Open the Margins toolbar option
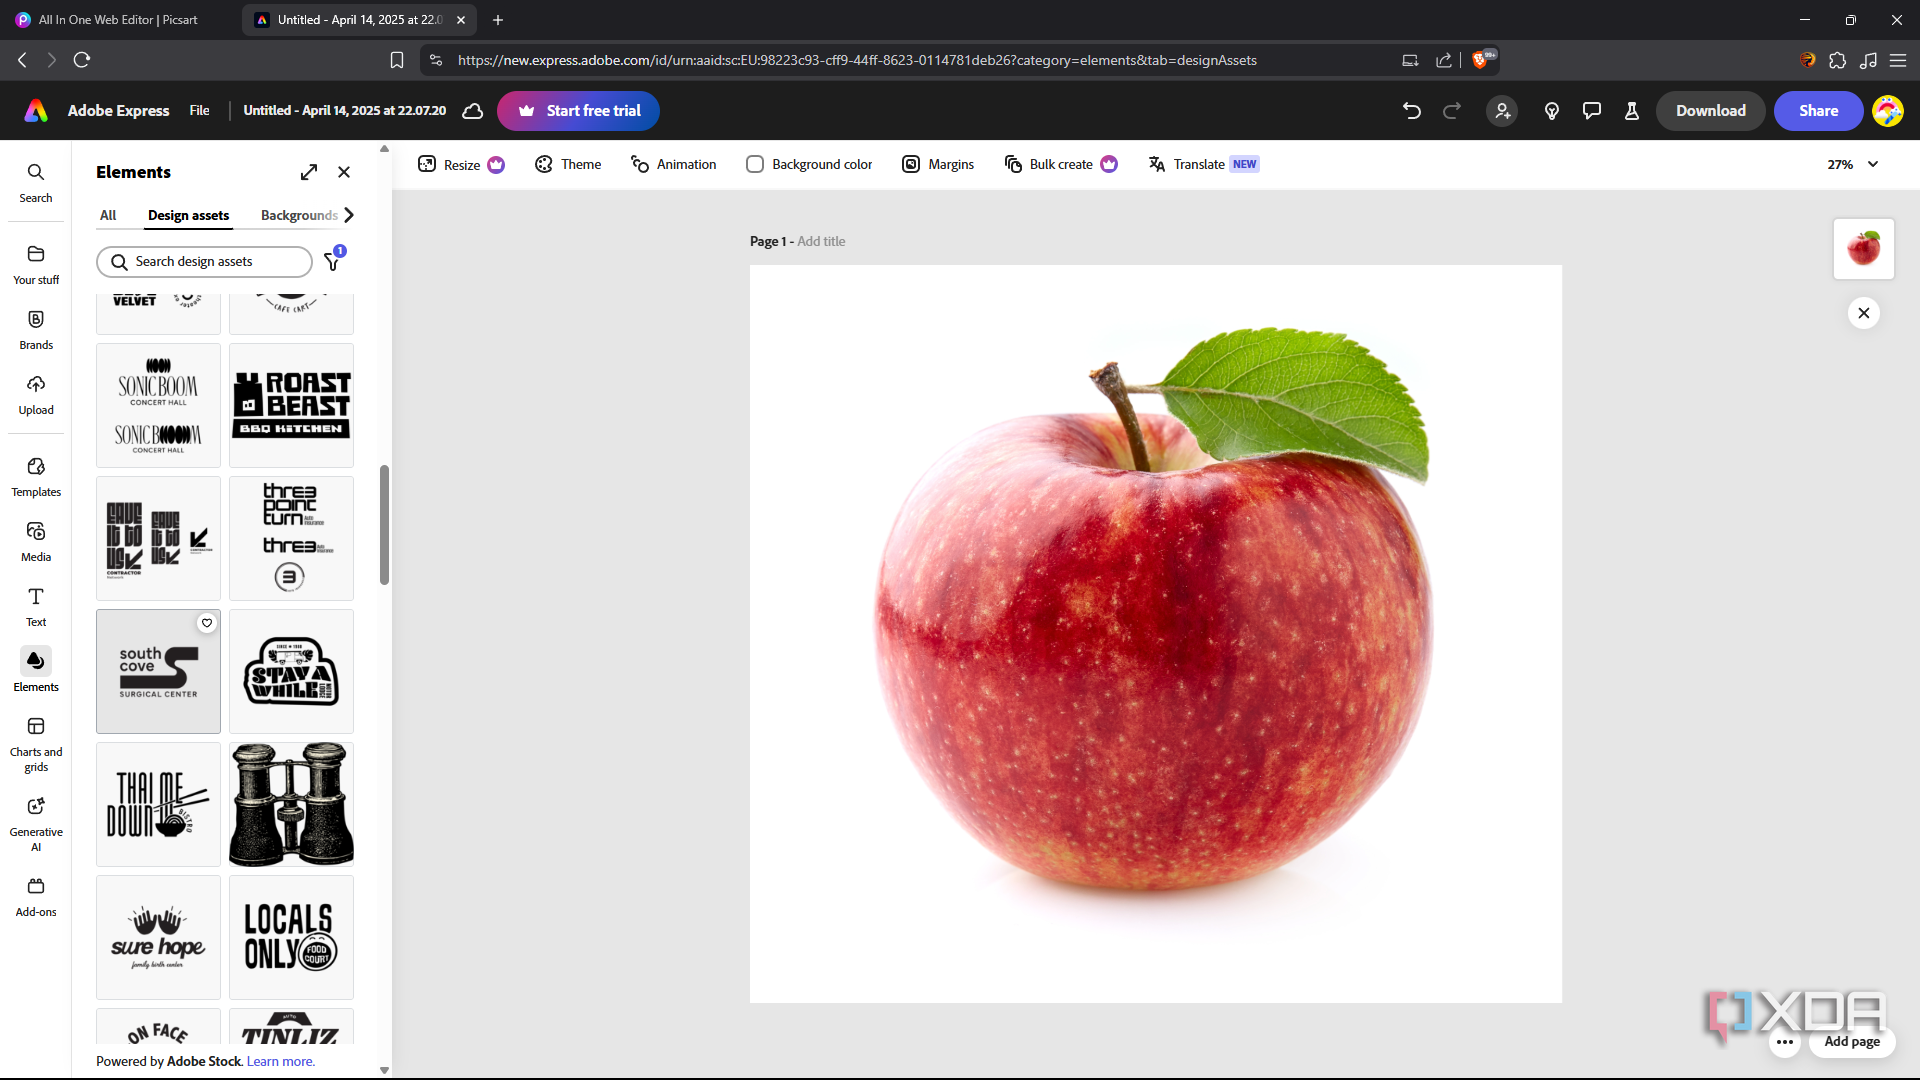The width and height of the screenshot is (1920, 1080). click(938, 164)
